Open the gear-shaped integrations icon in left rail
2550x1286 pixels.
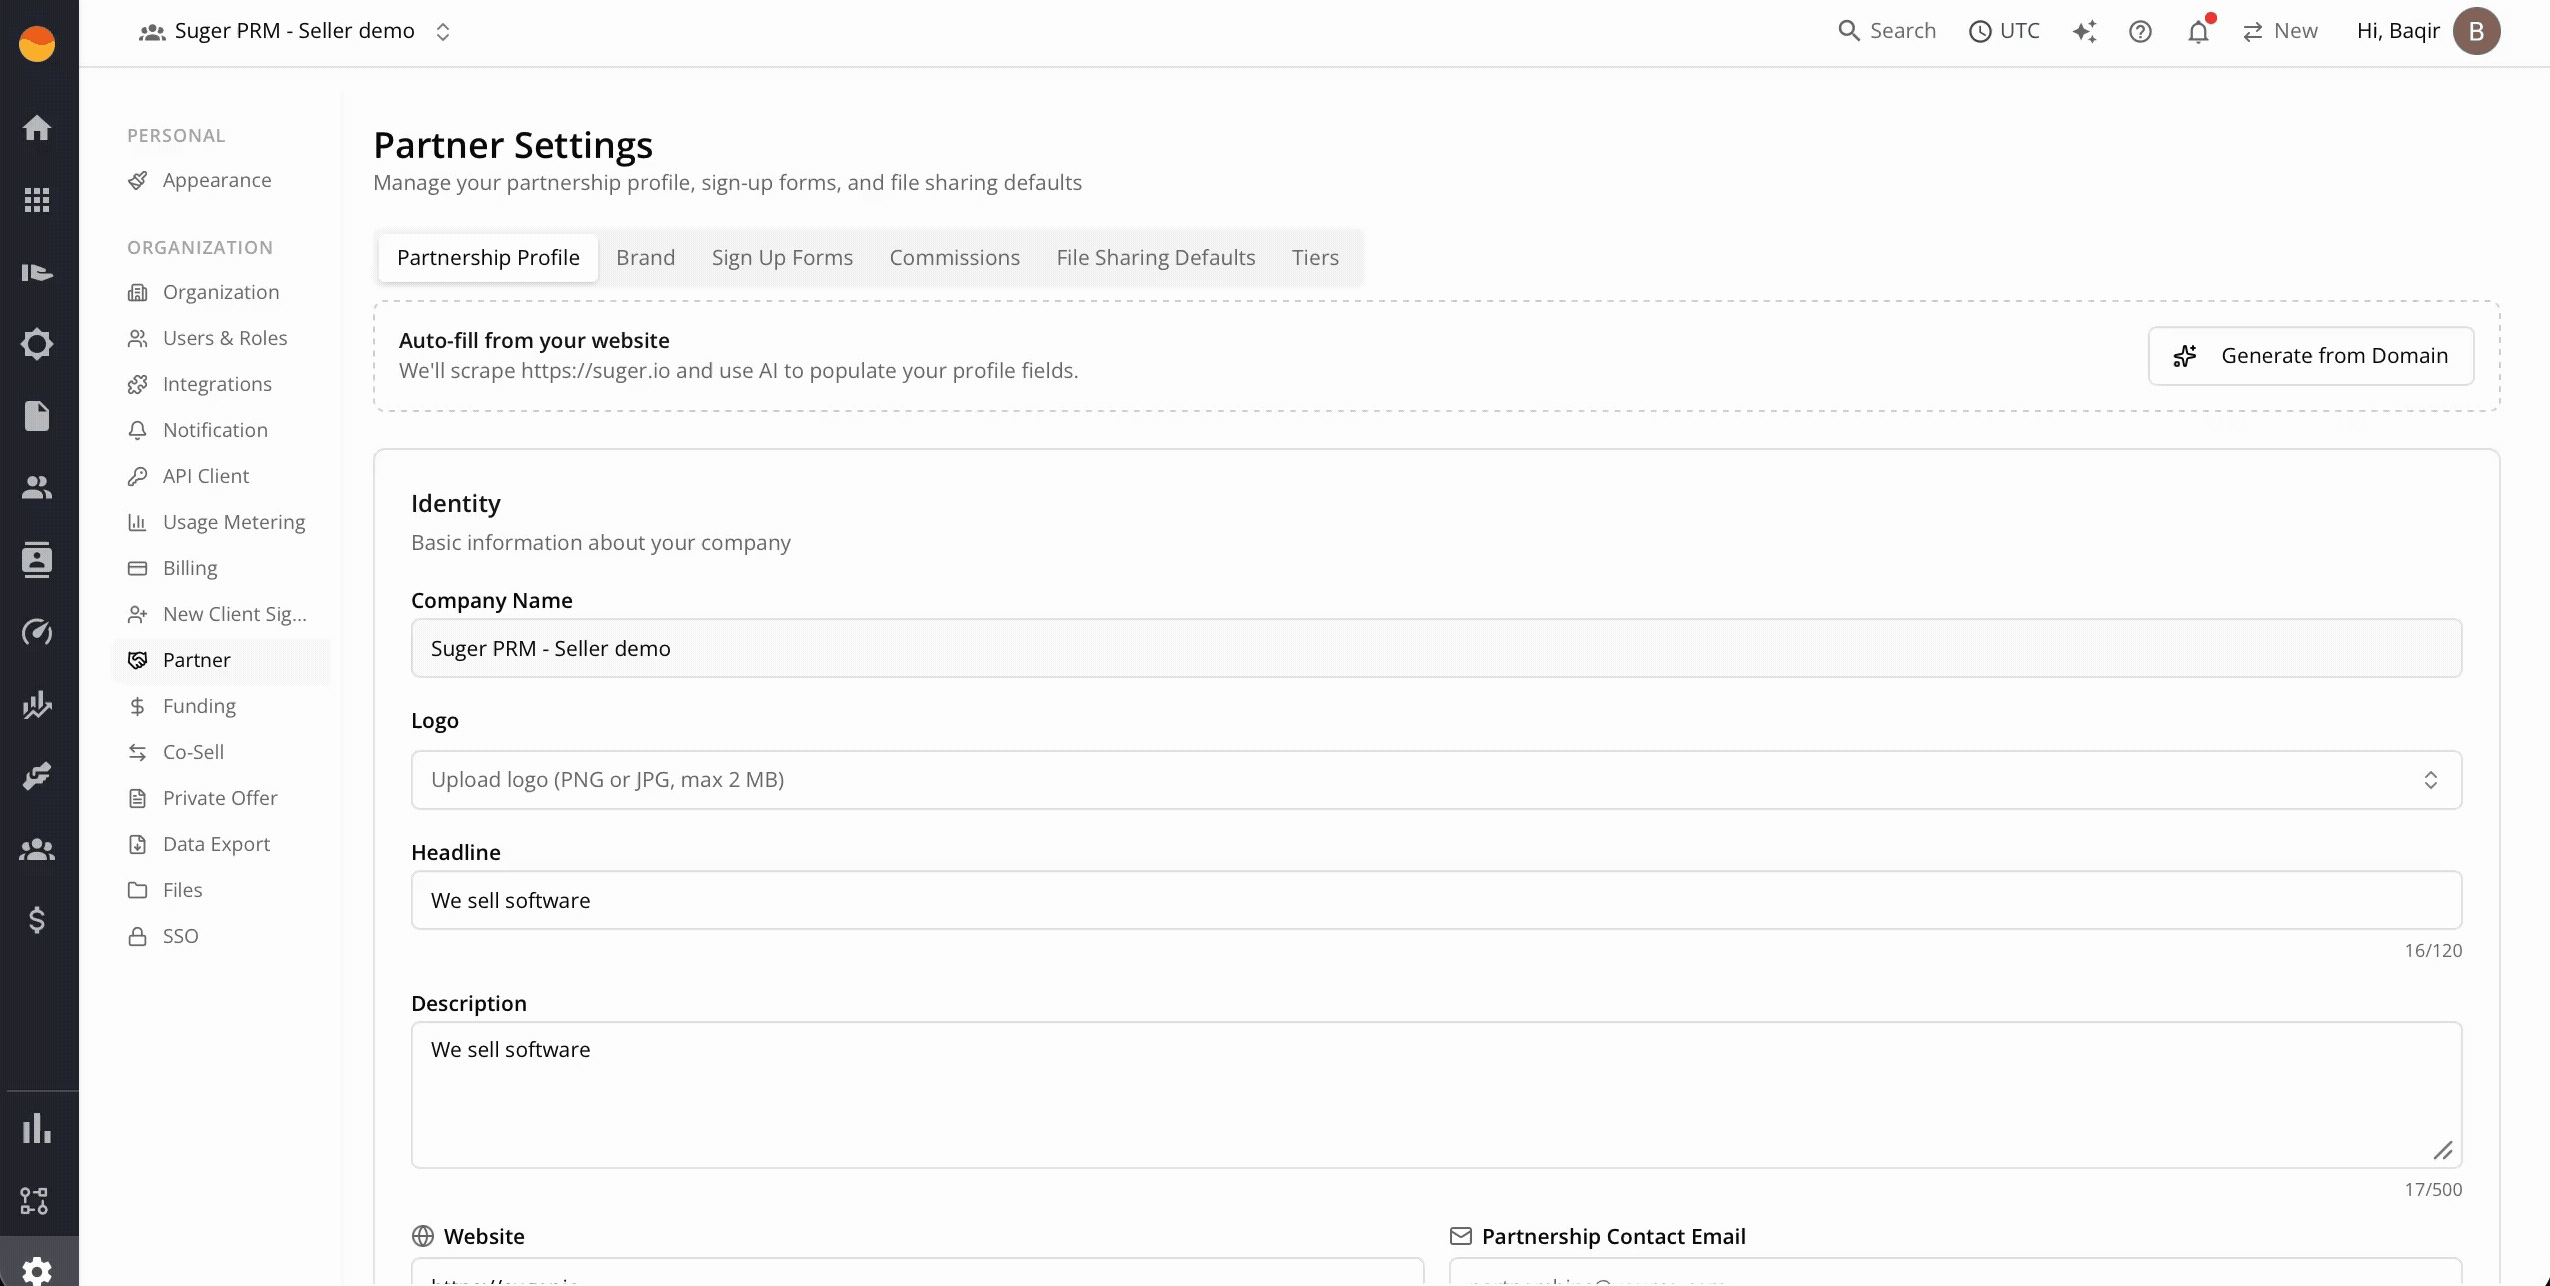point(37,344)
